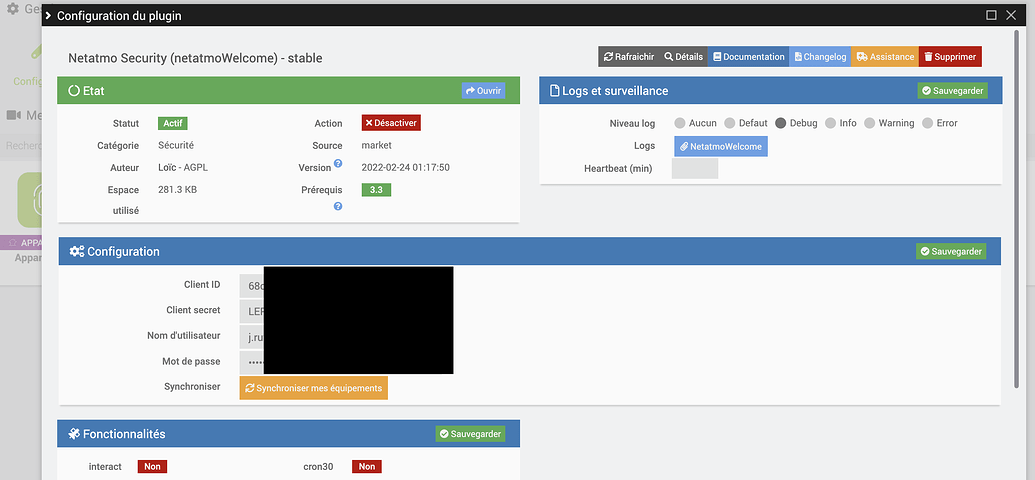1035x480 pixels.
Task: Click the Client ID input field
Action: [252, 285]
